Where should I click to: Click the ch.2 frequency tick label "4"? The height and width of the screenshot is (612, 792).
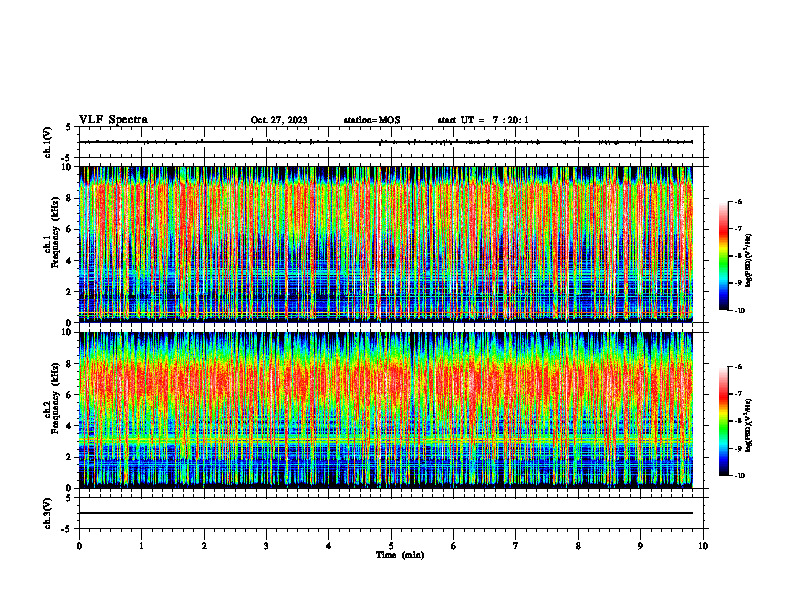tap(70, 426)
